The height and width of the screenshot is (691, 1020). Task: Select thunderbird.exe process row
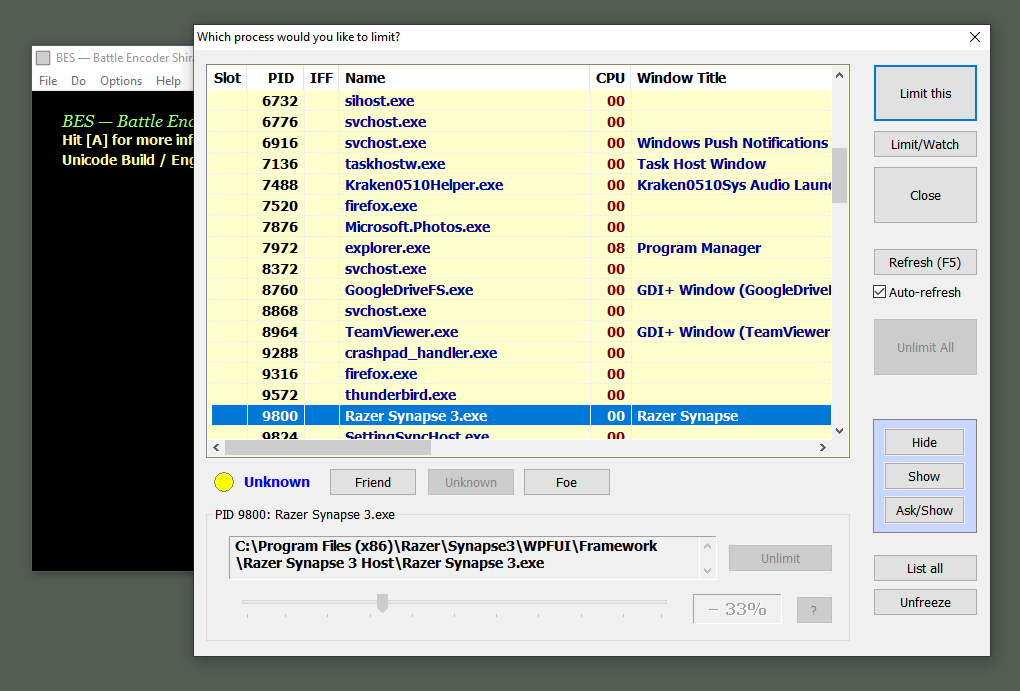pyautogui.click(x=521, y=394)
